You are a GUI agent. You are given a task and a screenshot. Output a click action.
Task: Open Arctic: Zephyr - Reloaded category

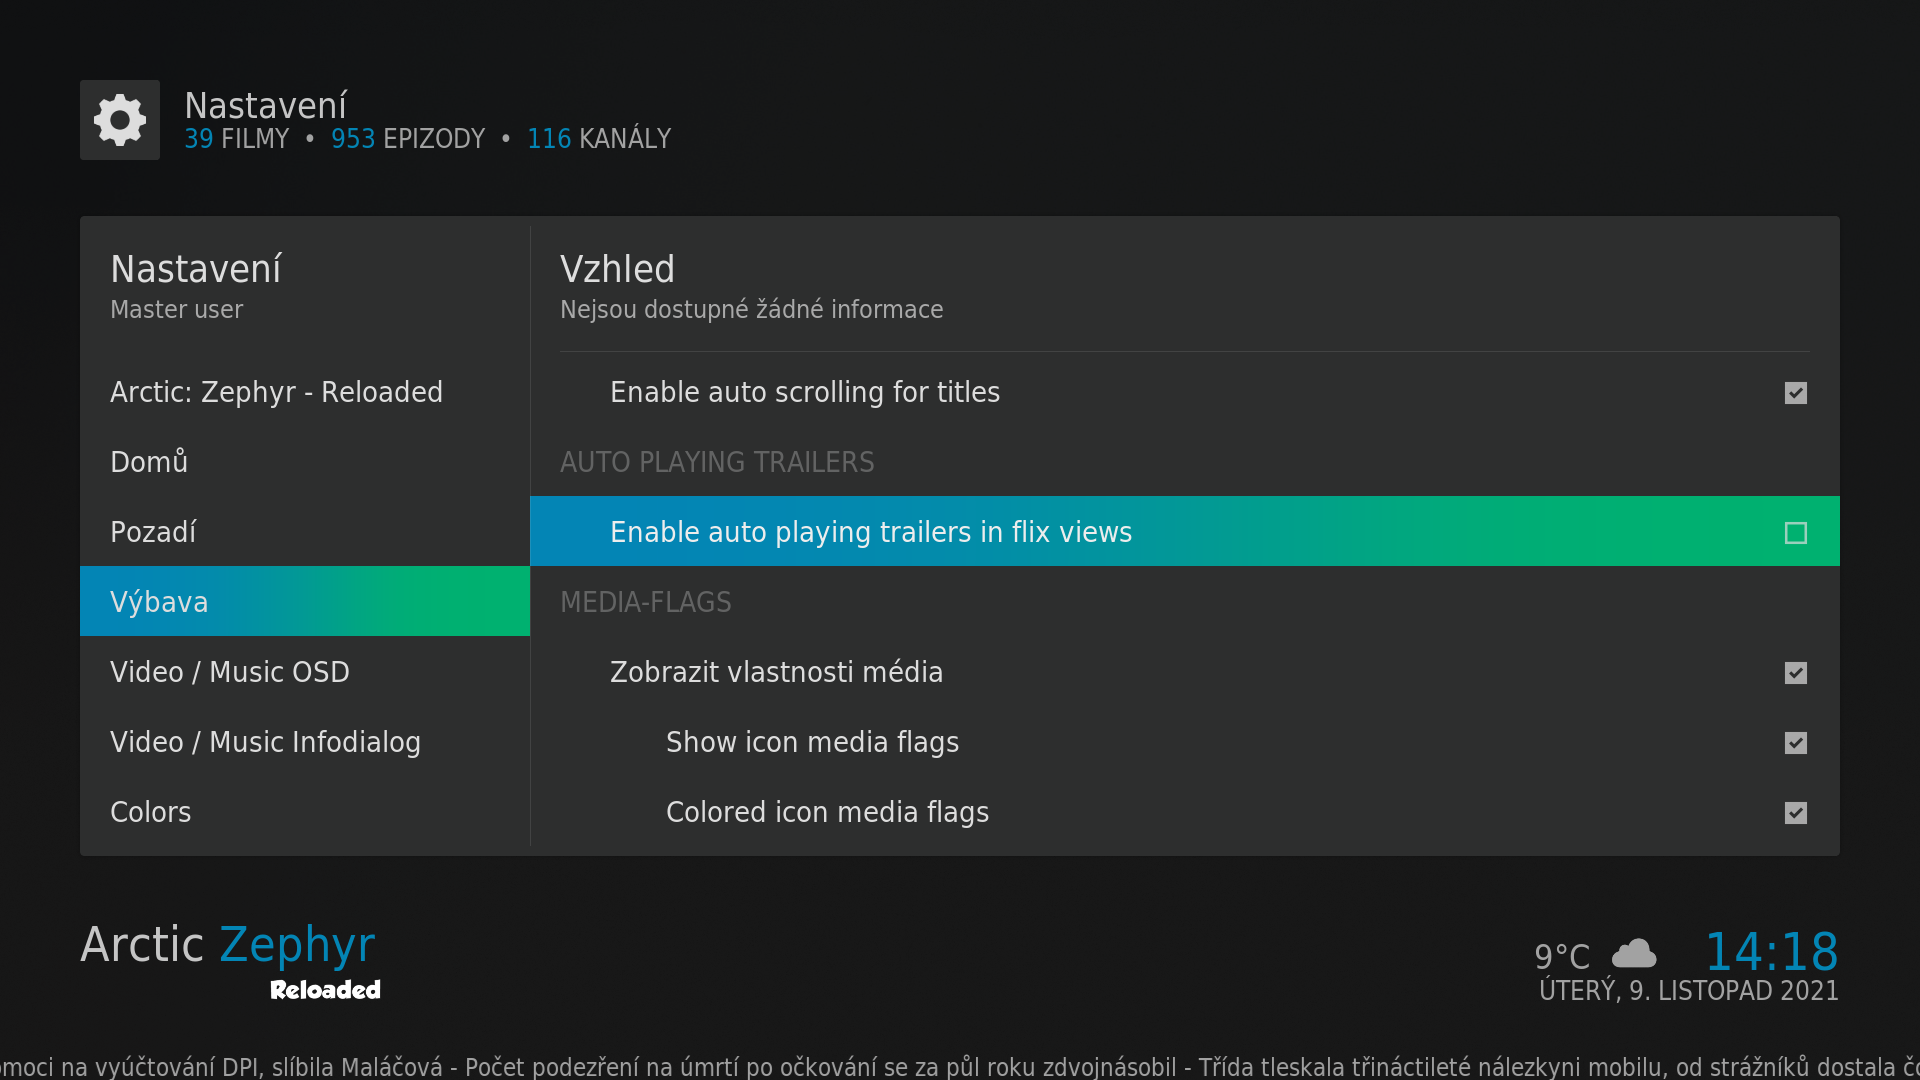(x=276, y=392)
